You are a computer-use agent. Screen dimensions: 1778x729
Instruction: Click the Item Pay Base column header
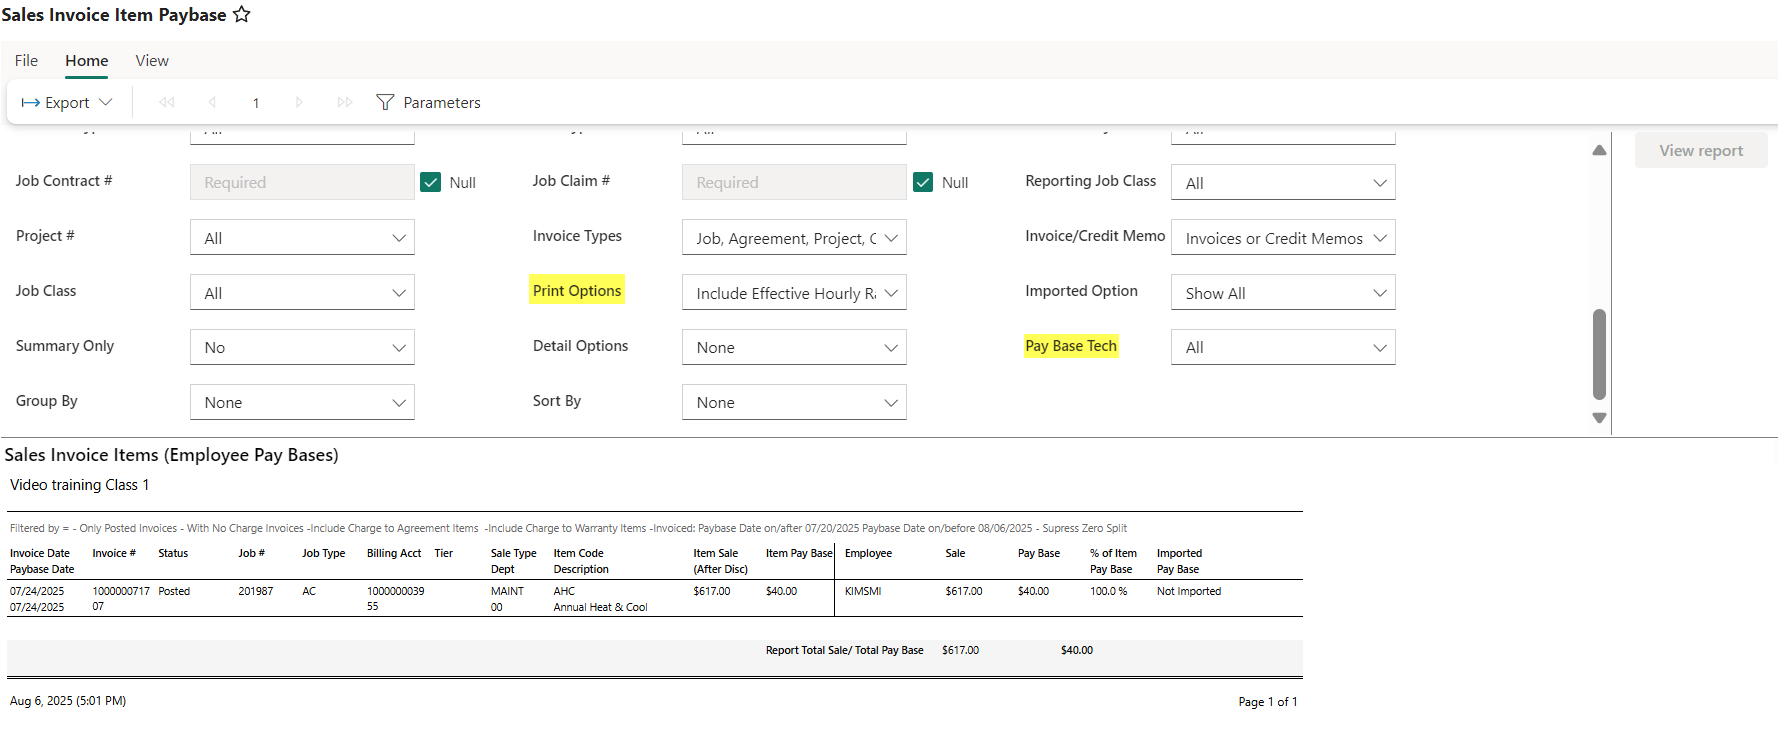799,553
